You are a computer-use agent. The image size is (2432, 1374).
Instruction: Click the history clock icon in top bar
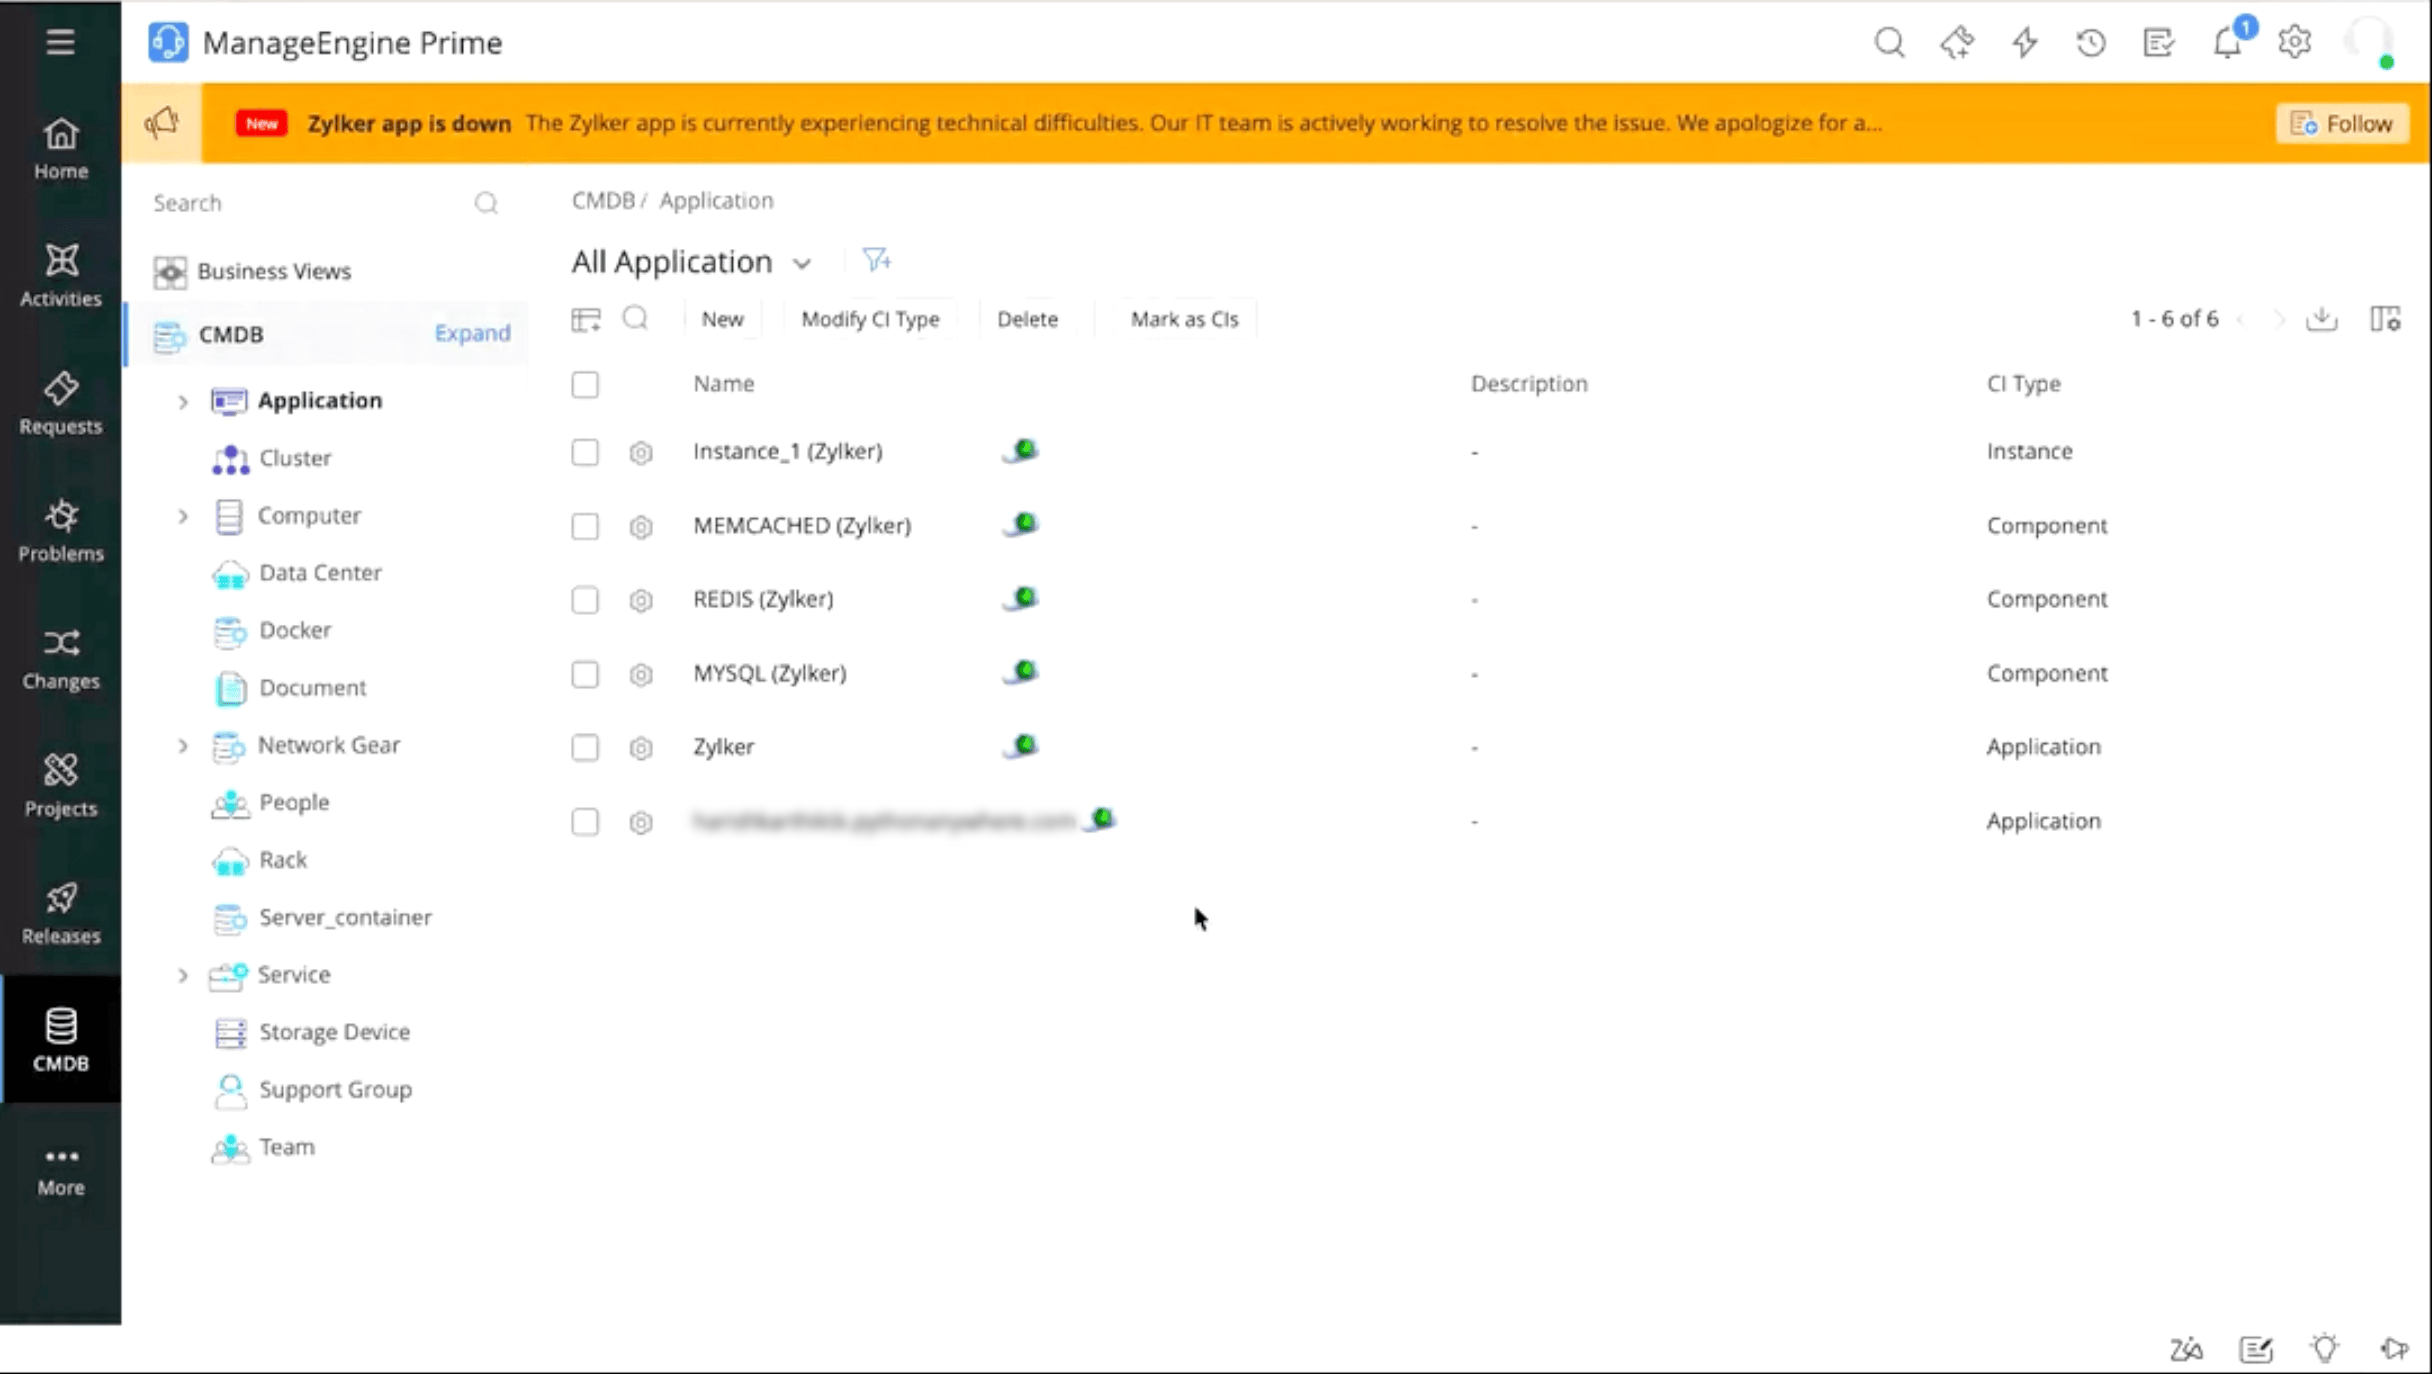[x=2091, y=43]
